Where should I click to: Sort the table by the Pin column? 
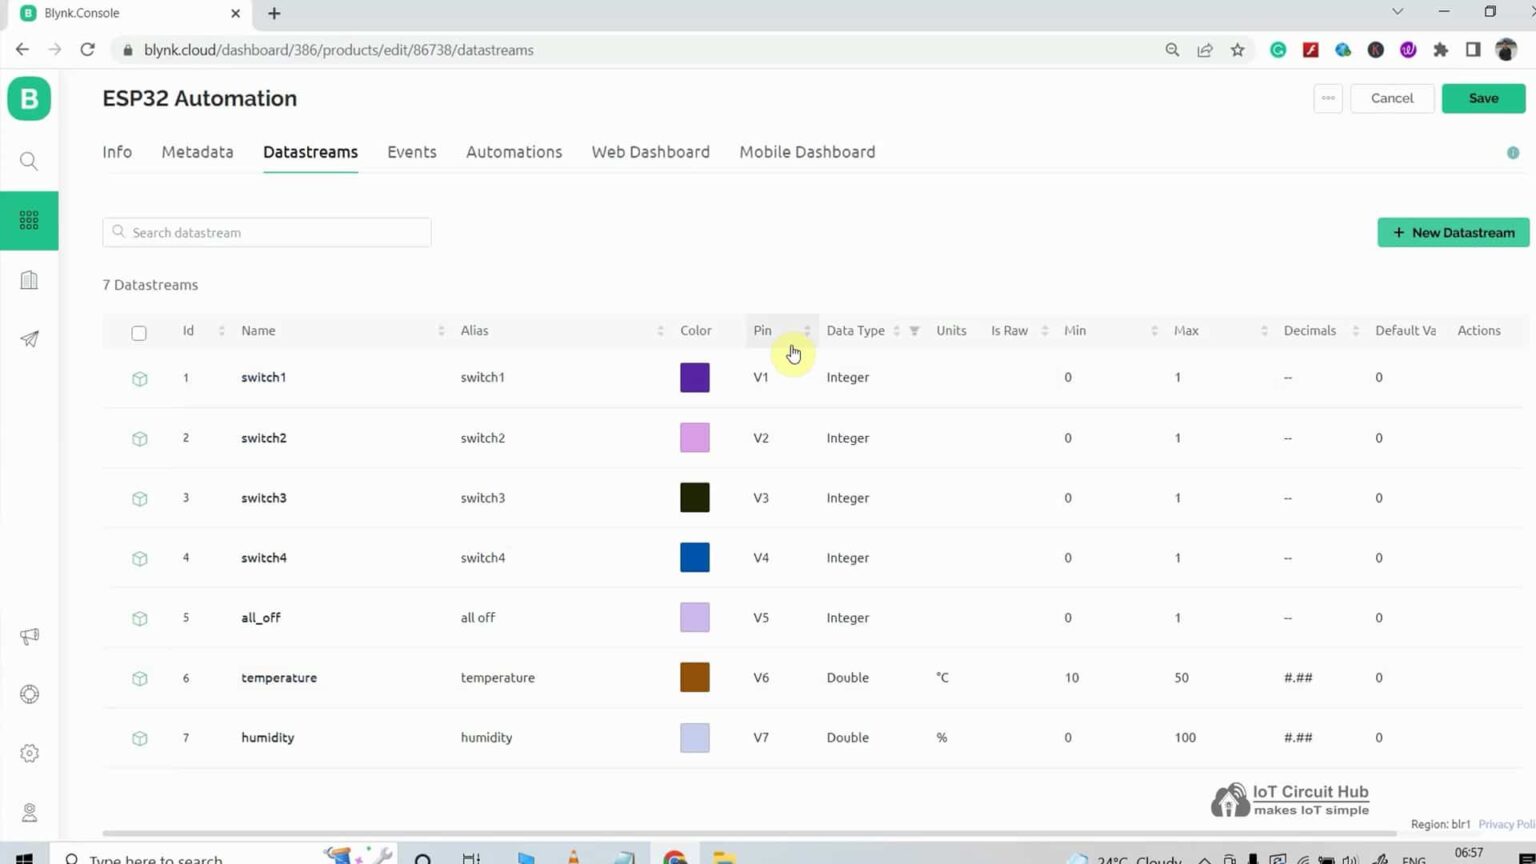763,331
